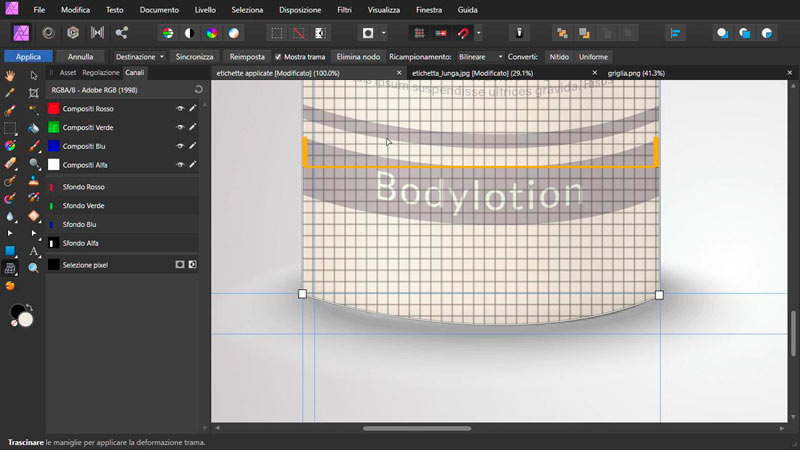Click the primary black color swatch
800x450 pixels.
pos(17,311)
